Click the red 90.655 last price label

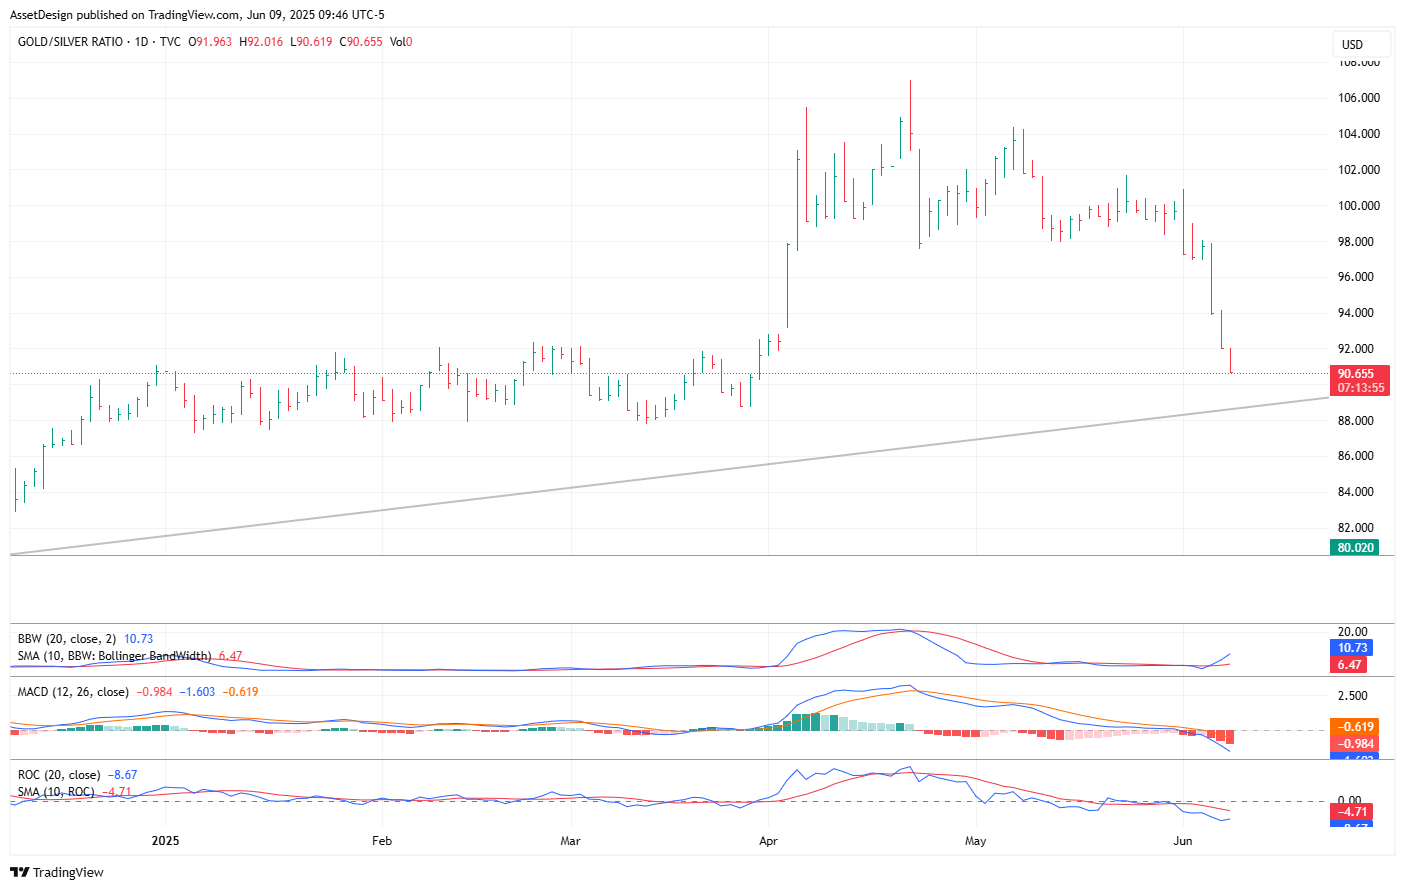[1359, 374]
